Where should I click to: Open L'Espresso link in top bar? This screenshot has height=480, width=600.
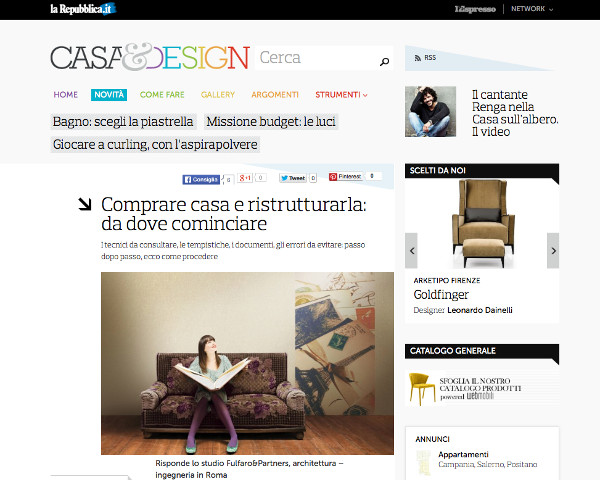tap(475, 9)
